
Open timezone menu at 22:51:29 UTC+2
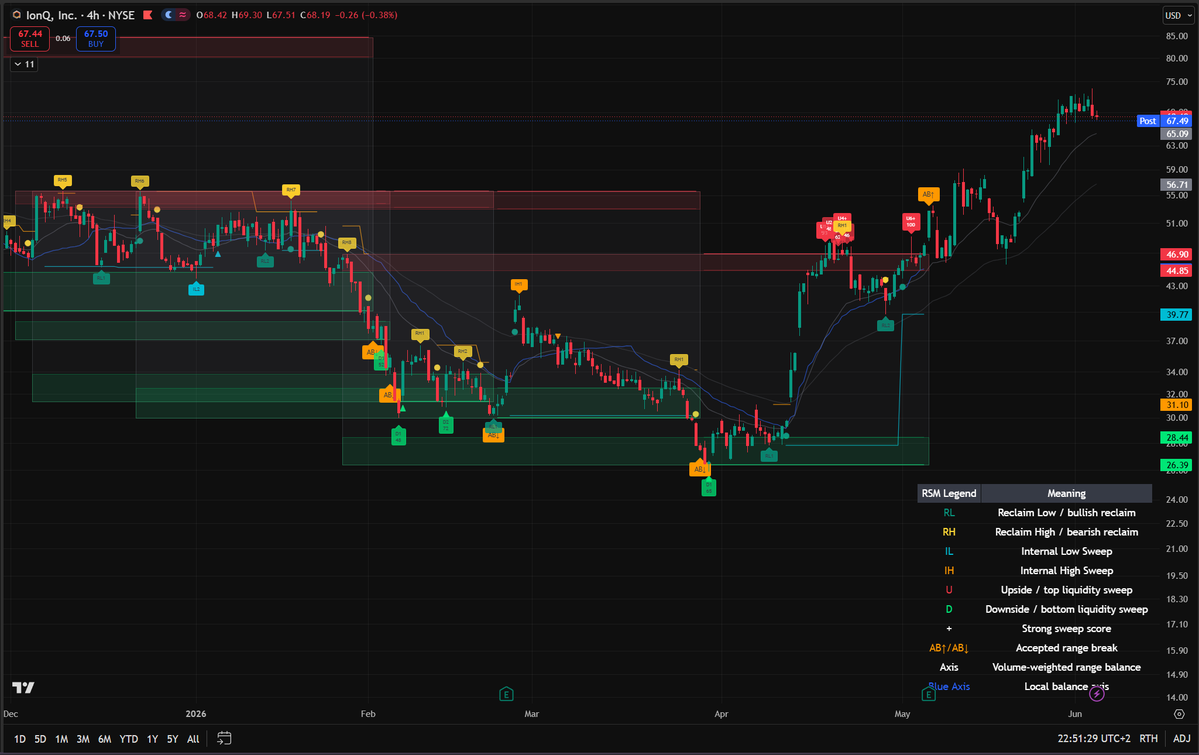click(1093, 739)
